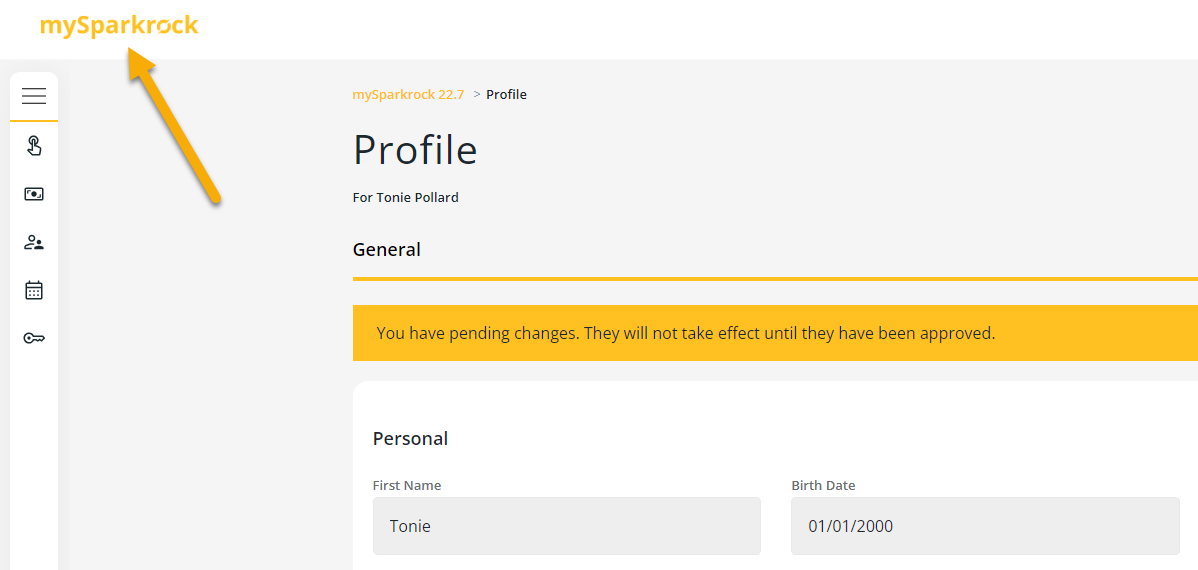The width and height of the screenshot is (1198, 570).
Task: Click the First Name label
Action: pyautogui.click(x=407, y=486)
